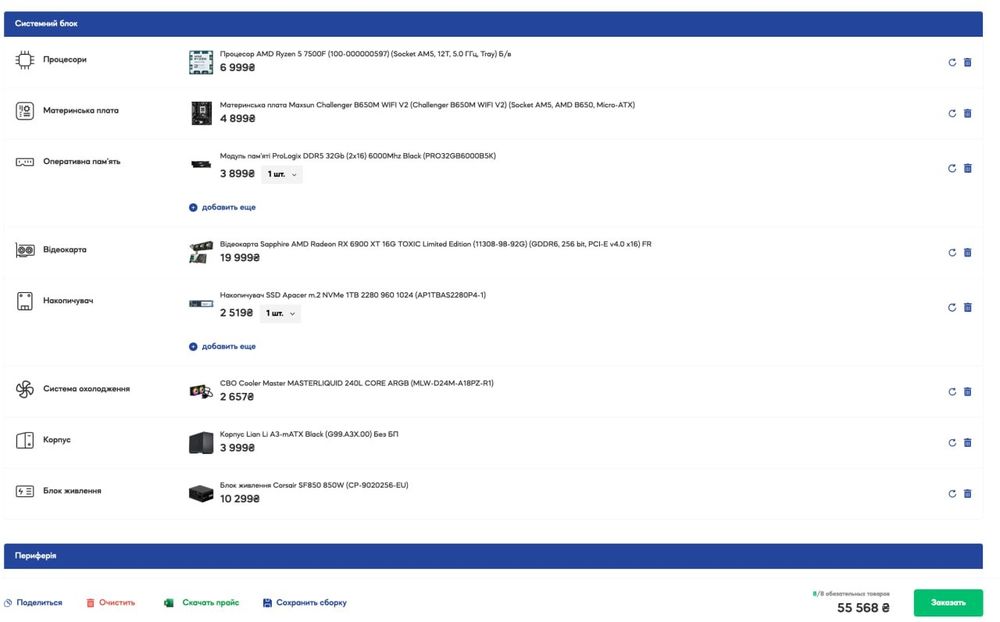This screenshot has height=622, width=1000.
Task: Click the Процесори category chip icon
Action: pos(25,60)
